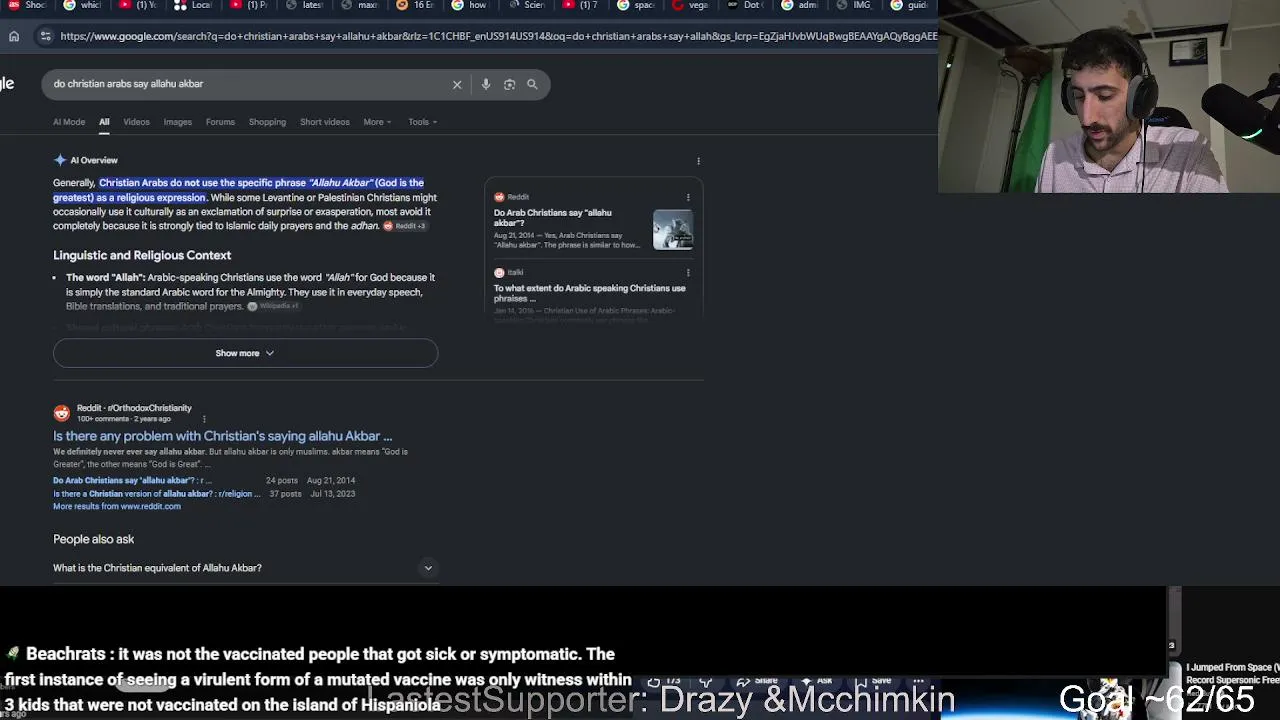Switch to the 'Shoc' browser tab
Screen dimensions: 1280x720
click(28, 5)
